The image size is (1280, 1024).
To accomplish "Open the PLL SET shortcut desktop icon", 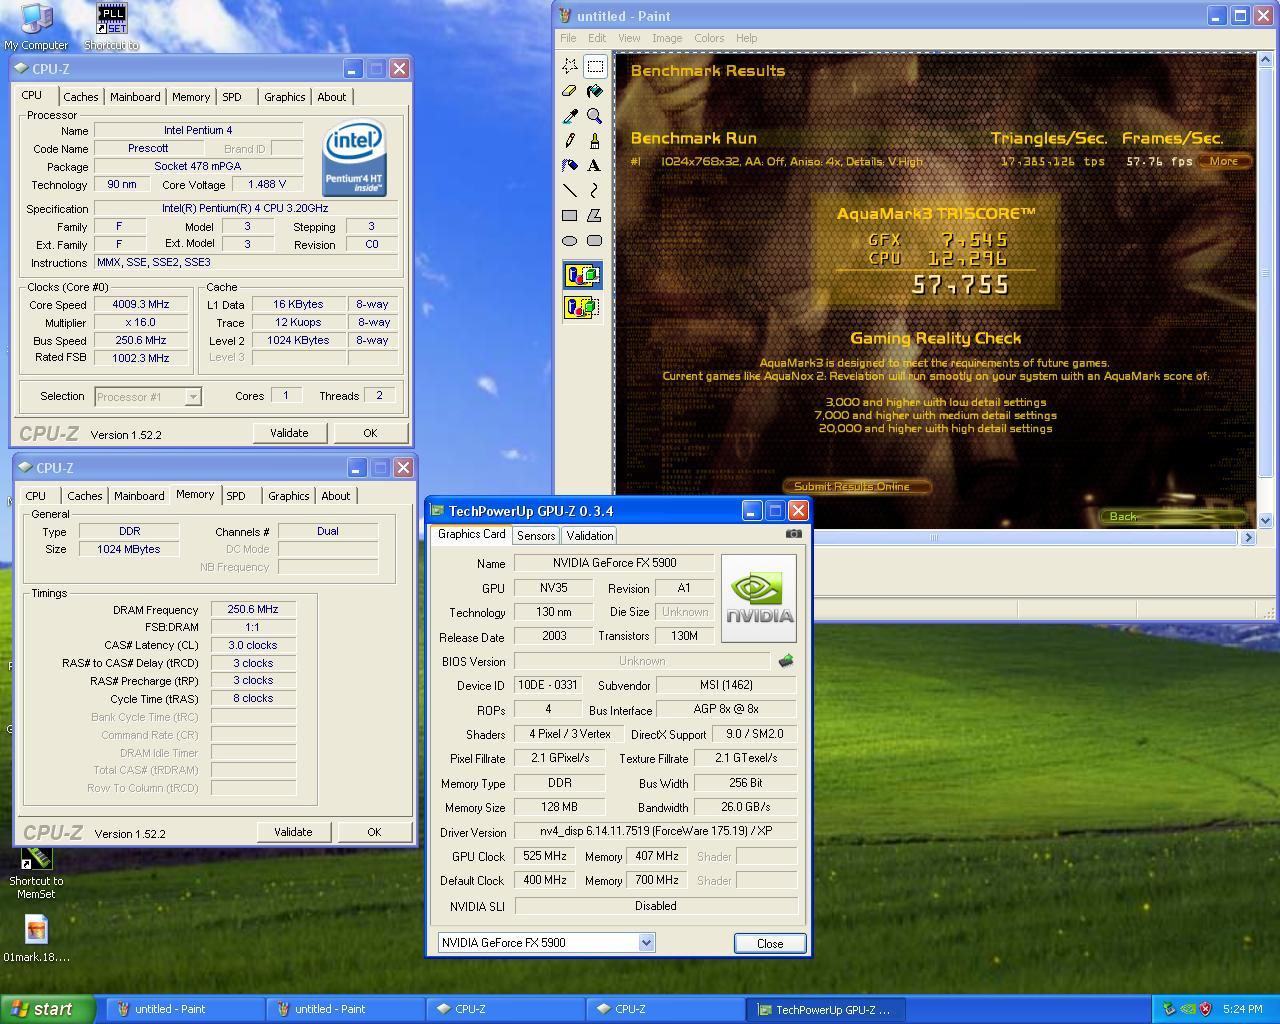I will coord(112,26).
